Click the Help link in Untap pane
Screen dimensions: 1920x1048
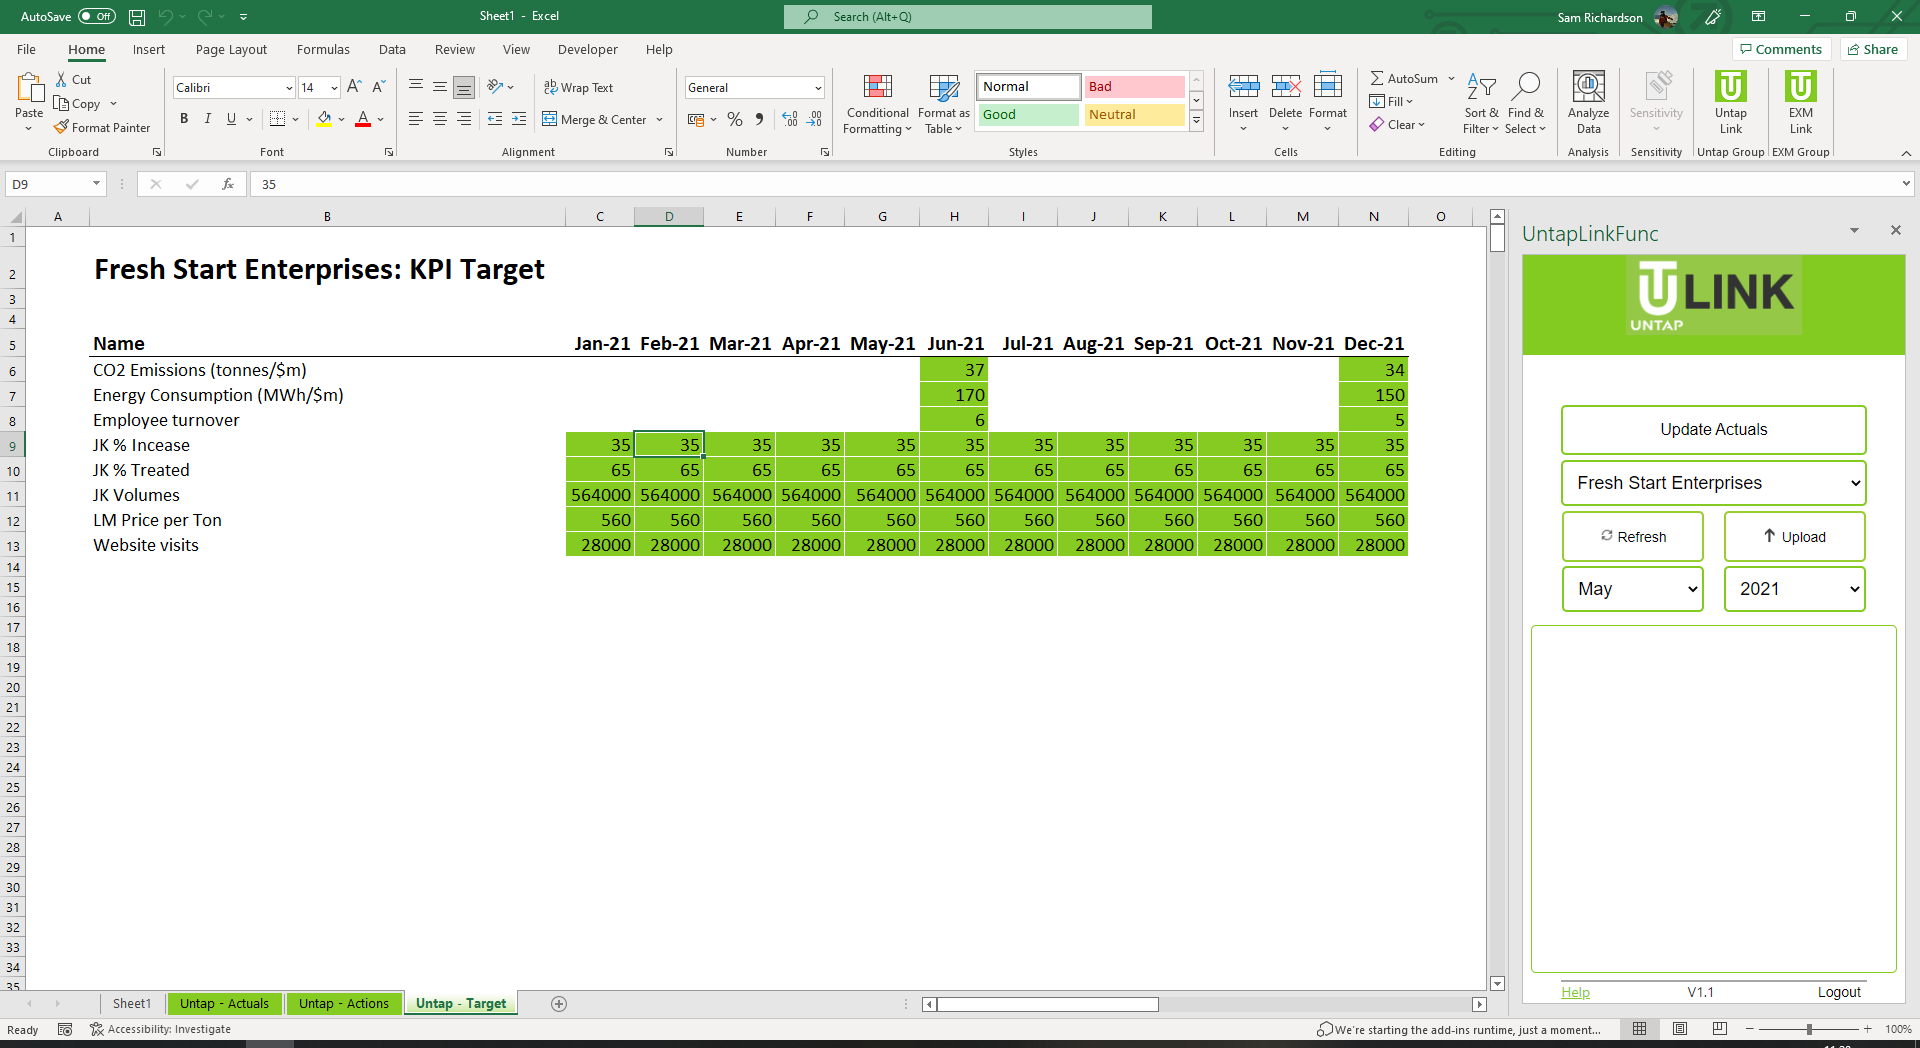pyautogui.click(x=1575, y=992)
